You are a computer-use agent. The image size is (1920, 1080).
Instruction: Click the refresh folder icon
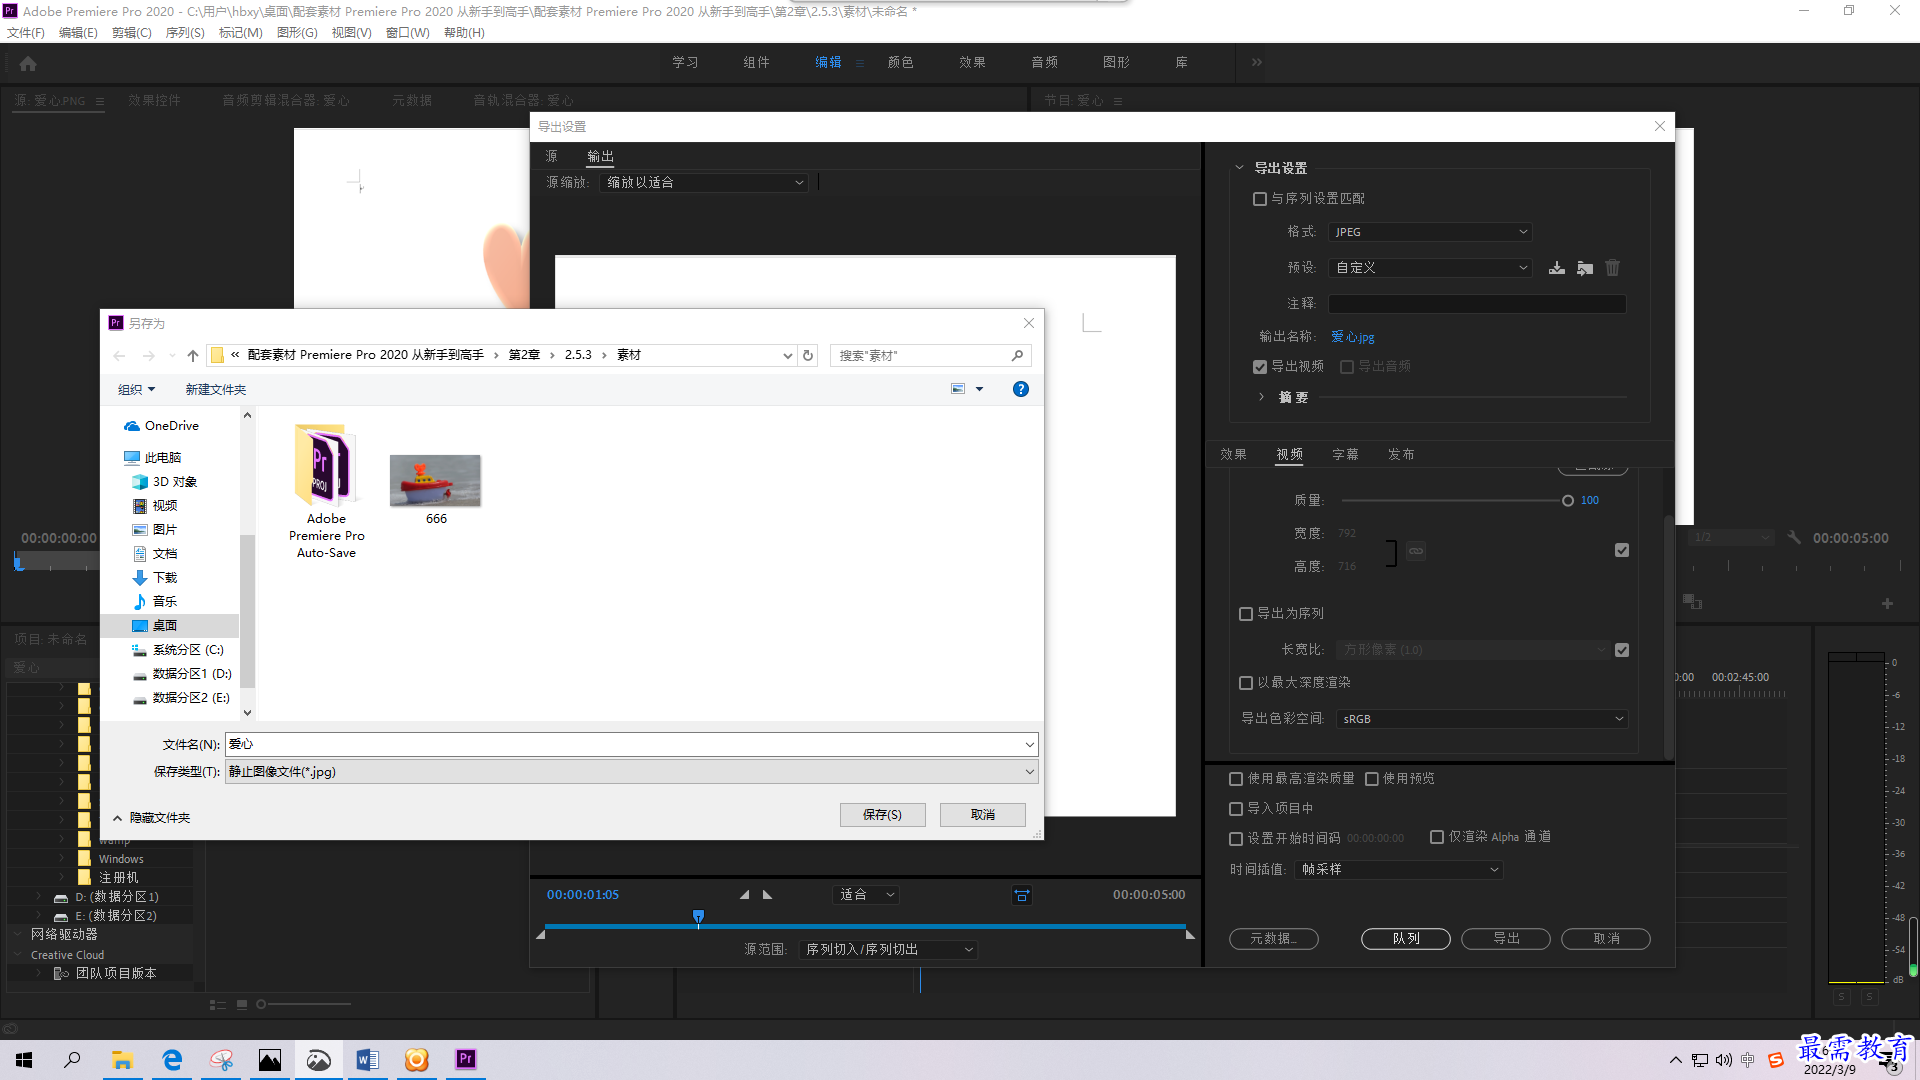click(808, 355)
